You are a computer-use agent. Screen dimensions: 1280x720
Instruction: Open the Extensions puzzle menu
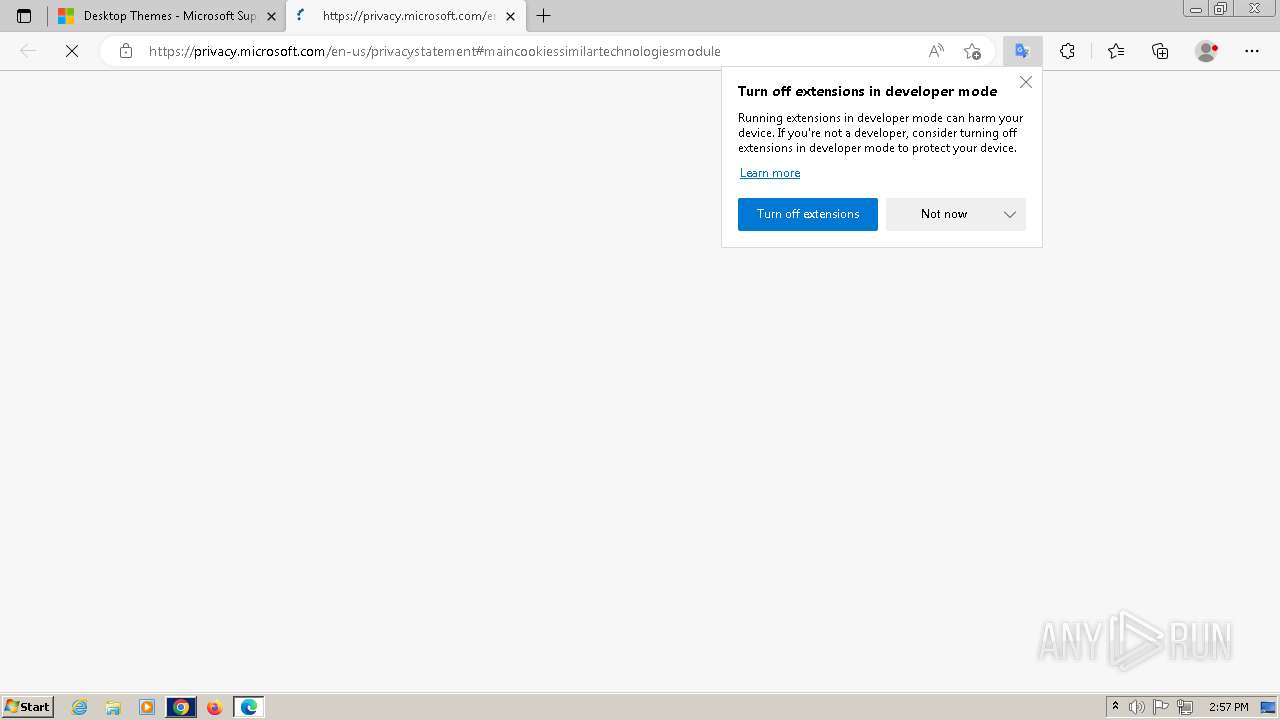(1067, 51)
